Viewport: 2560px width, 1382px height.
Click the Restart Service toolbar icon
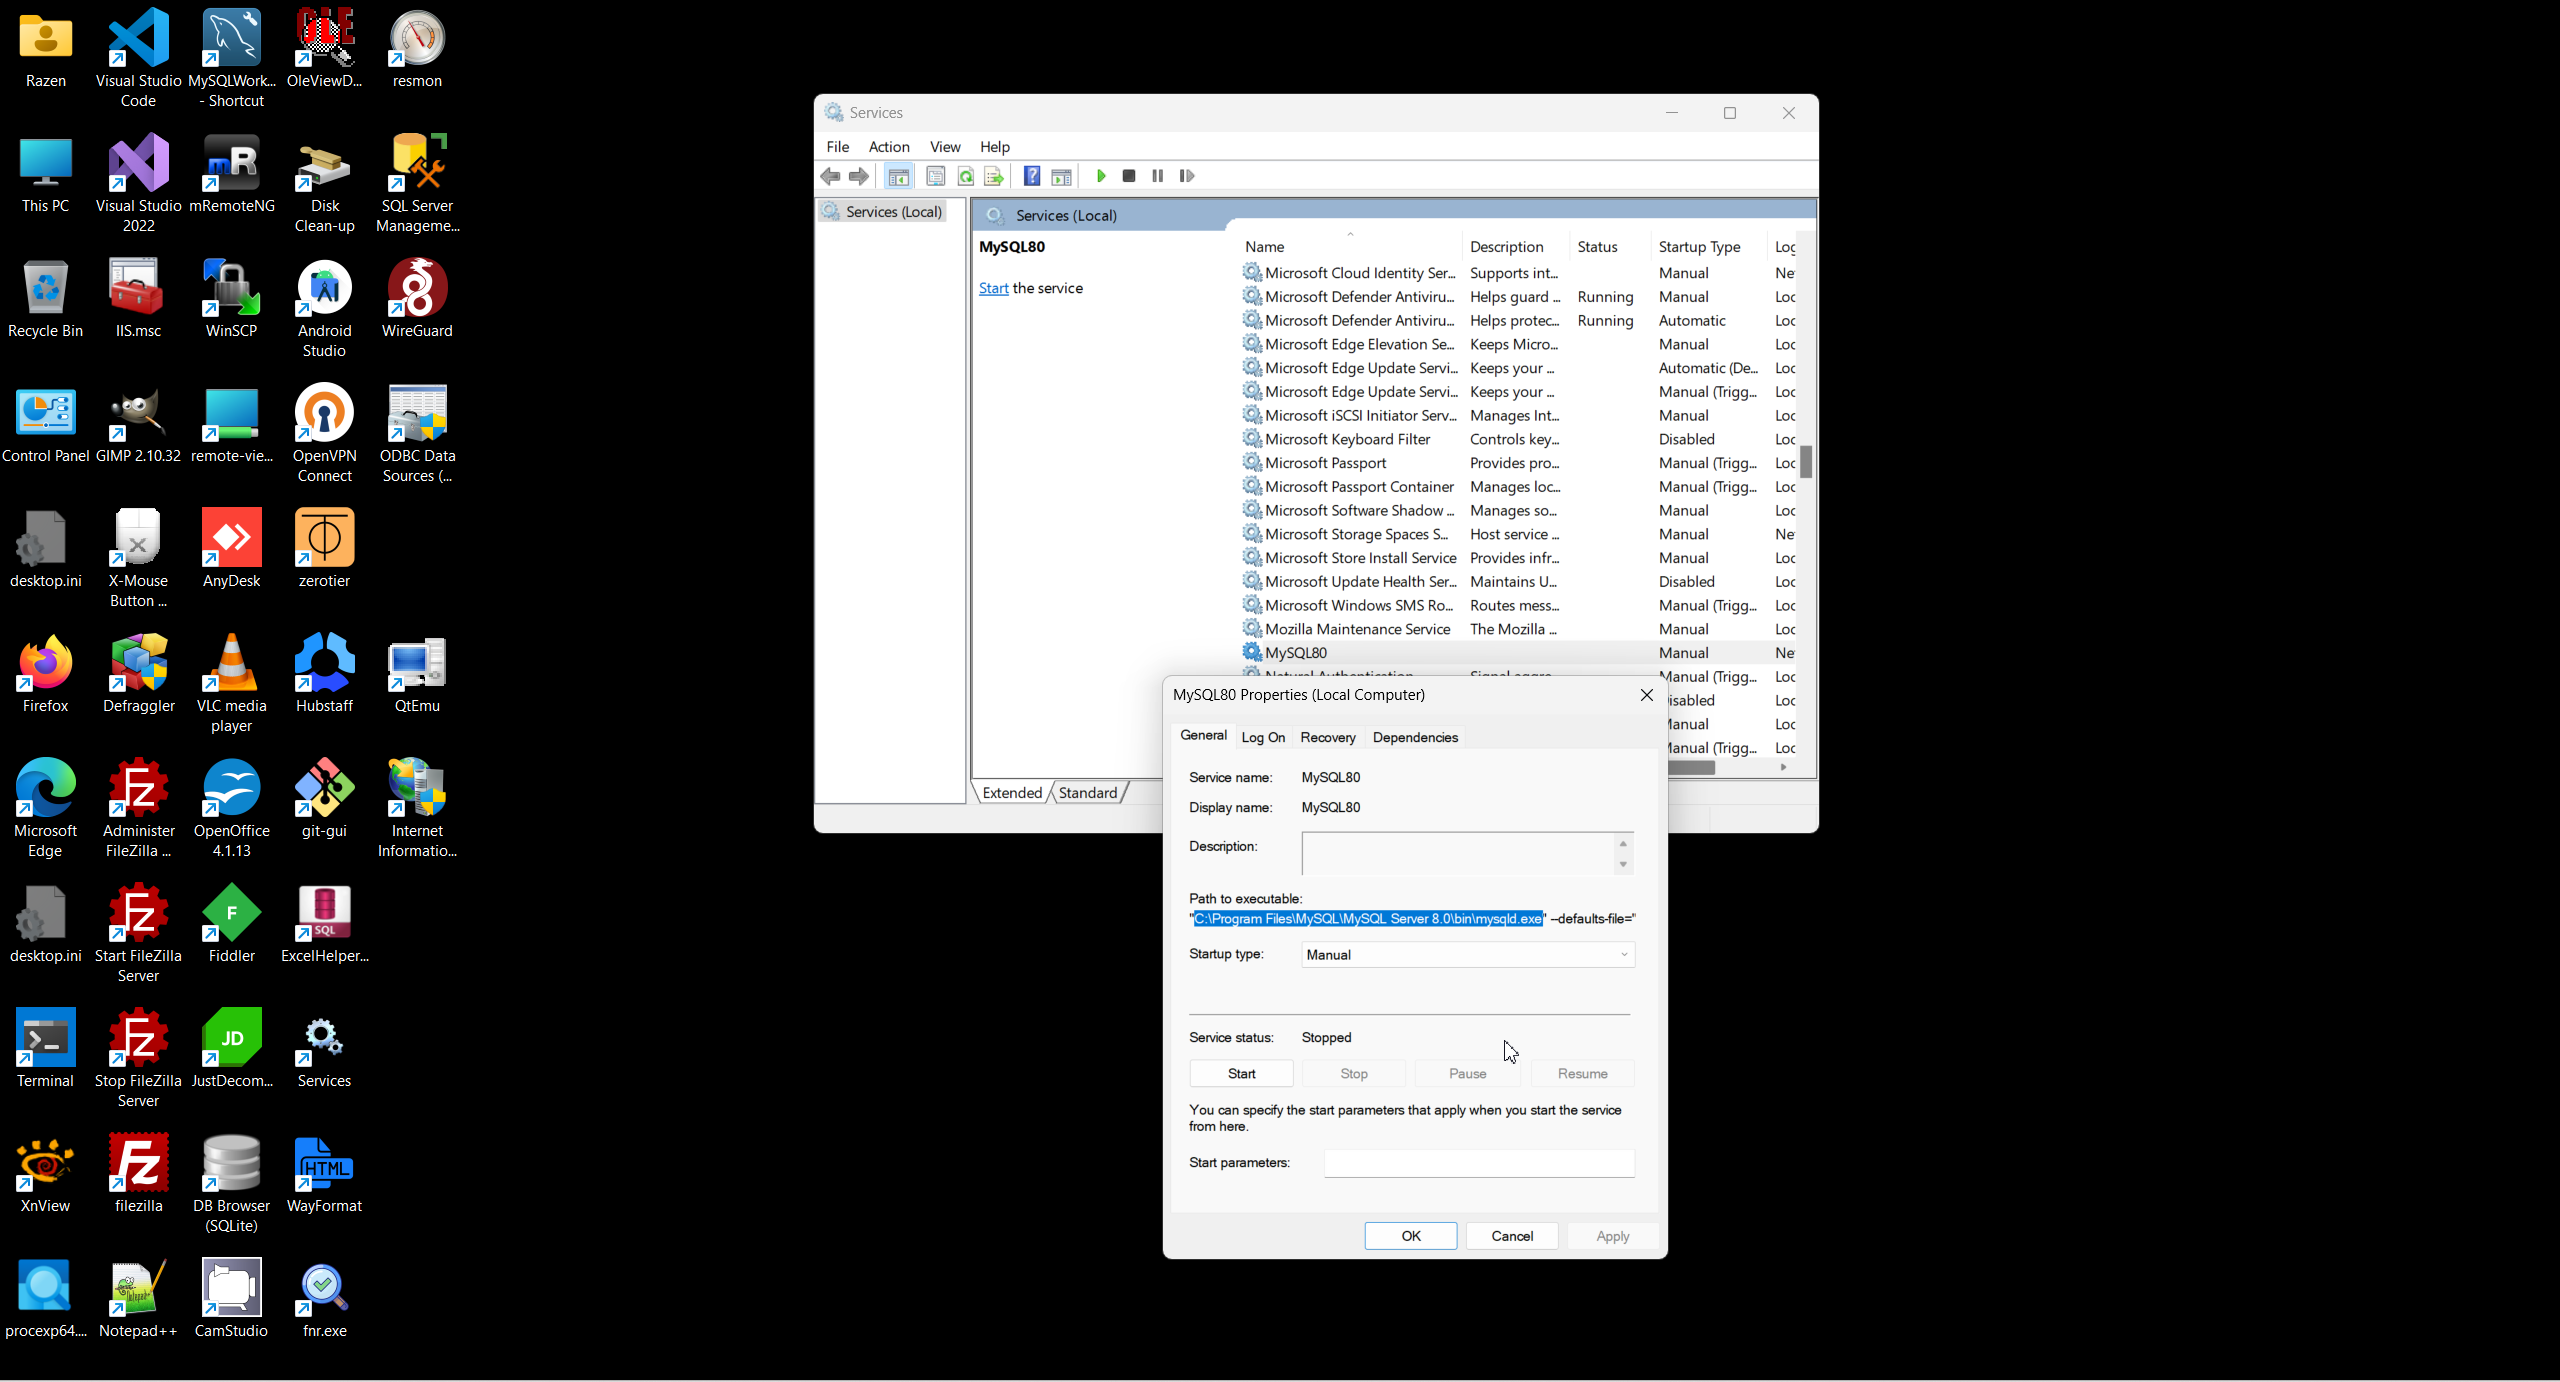1187,176
